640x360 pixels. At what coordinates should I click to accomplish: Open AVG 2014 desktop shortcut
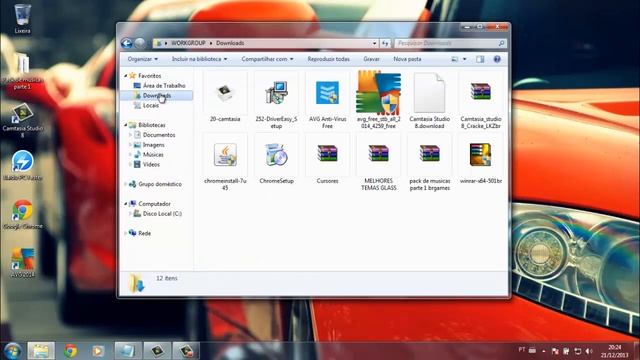tap(22, 263)
